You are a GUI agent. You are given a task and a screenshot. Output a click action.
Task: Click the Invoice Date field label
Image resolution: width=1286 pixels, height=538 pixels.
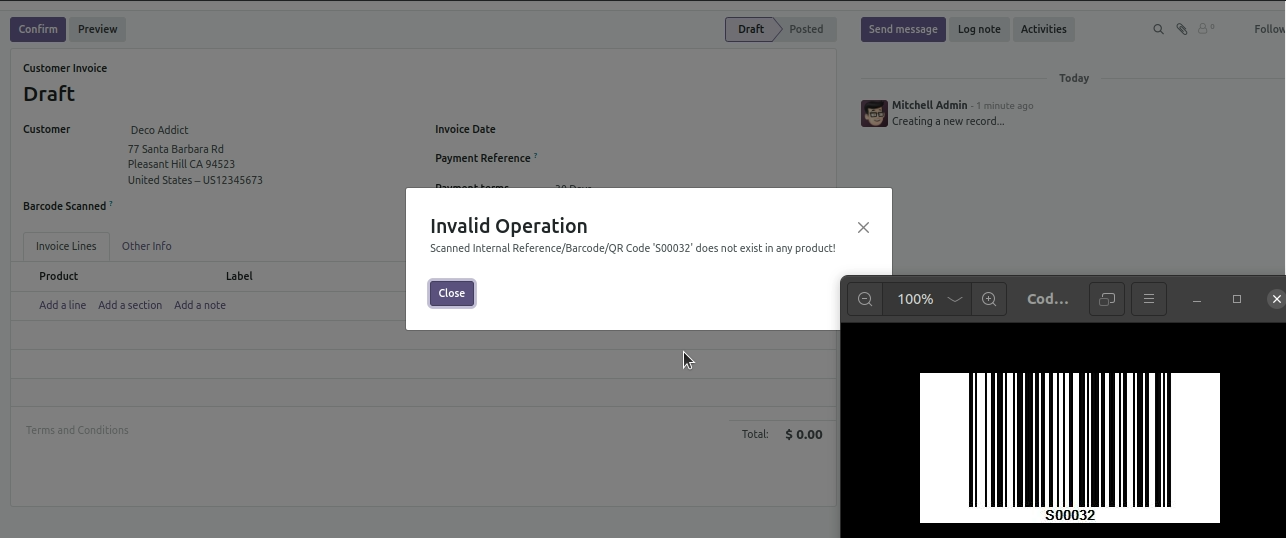(x=465, y=129)
